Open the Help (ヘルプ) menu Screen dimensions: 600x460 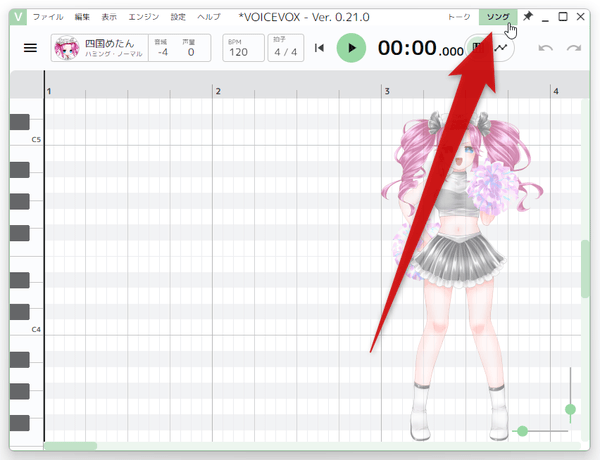tap(209, 17)
